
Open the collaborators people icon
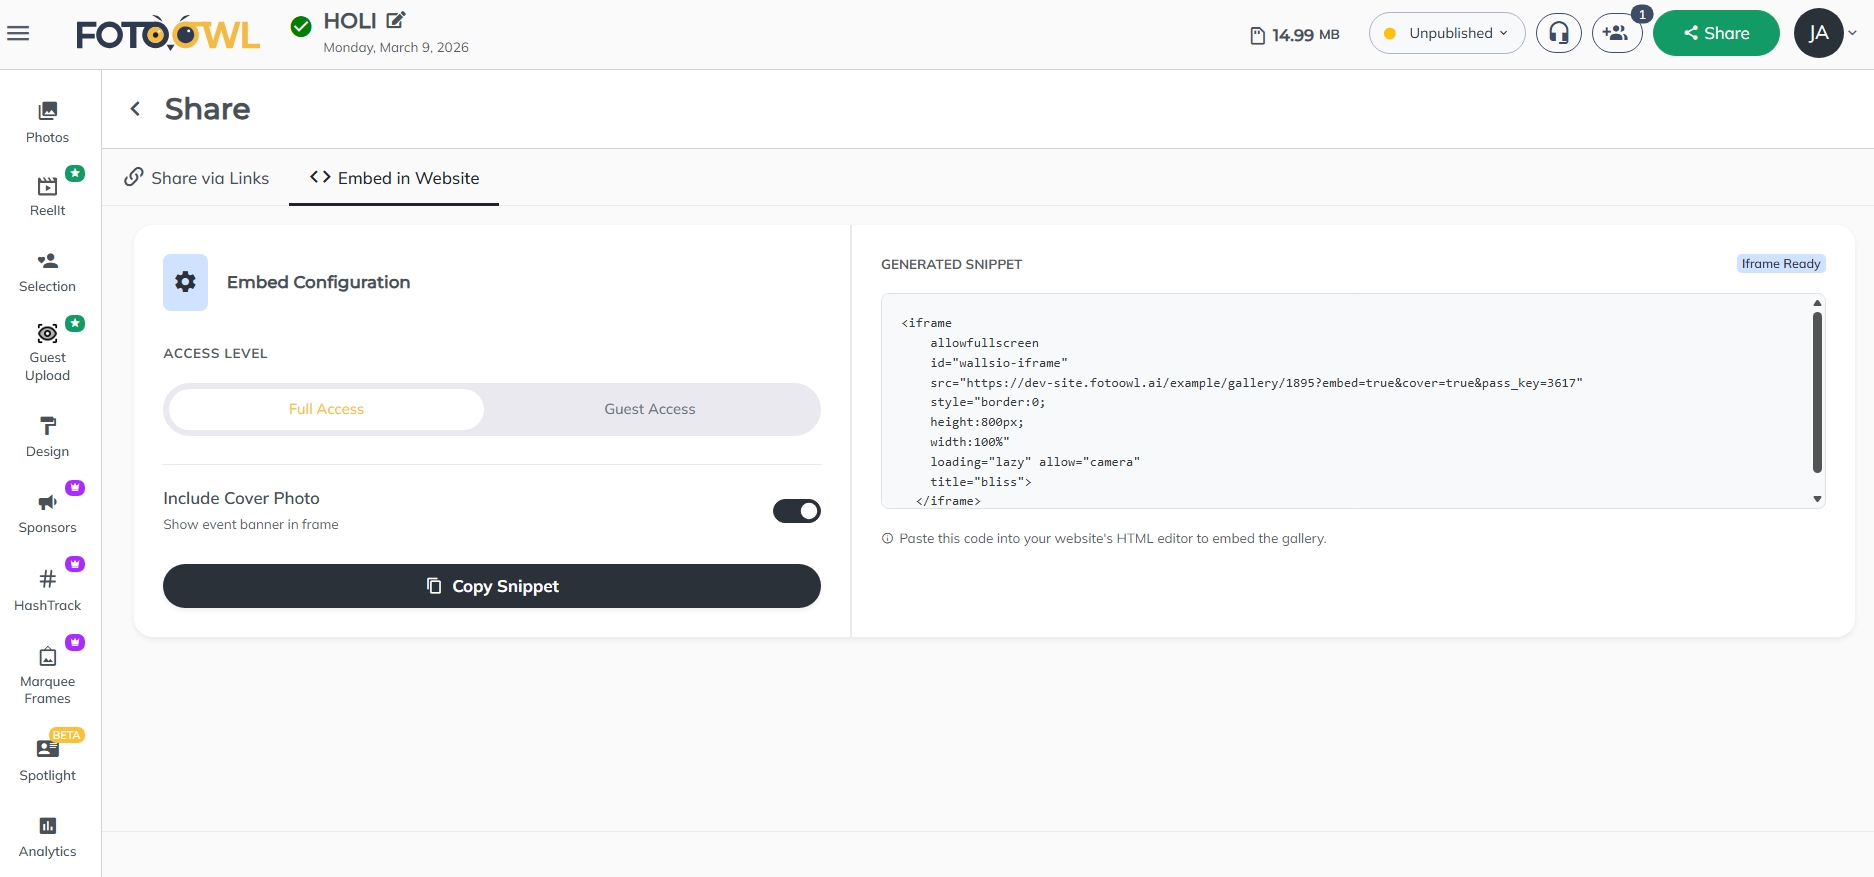[x=1616, y=33]
